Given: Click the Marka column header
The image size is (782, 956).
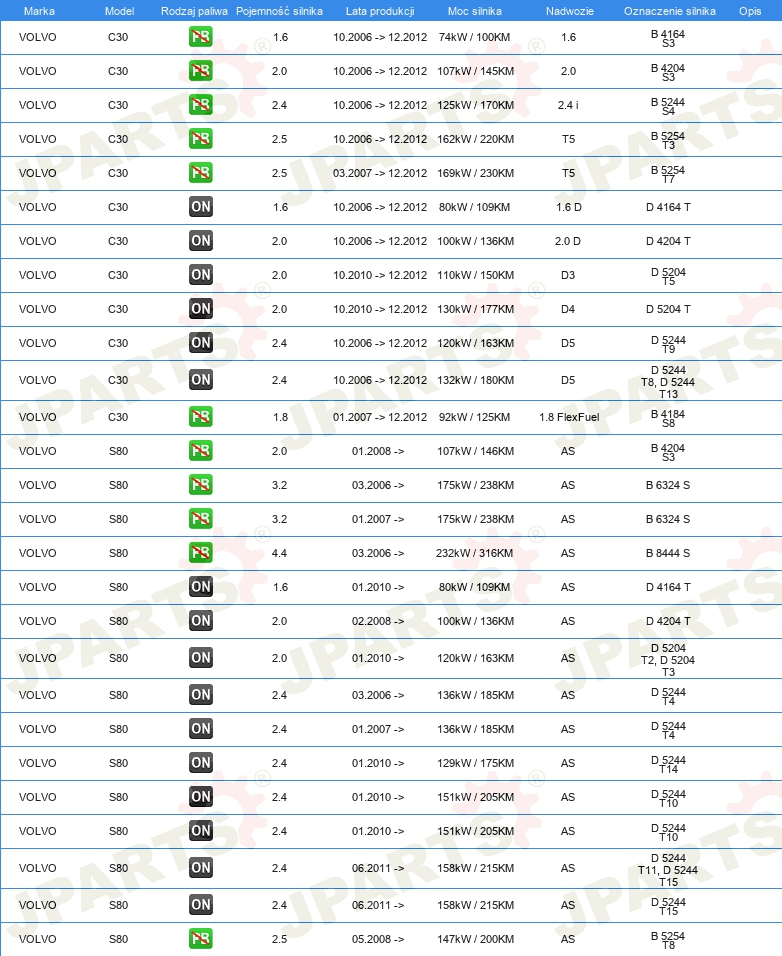Looking at the screenshot, I should click(39, 11).
